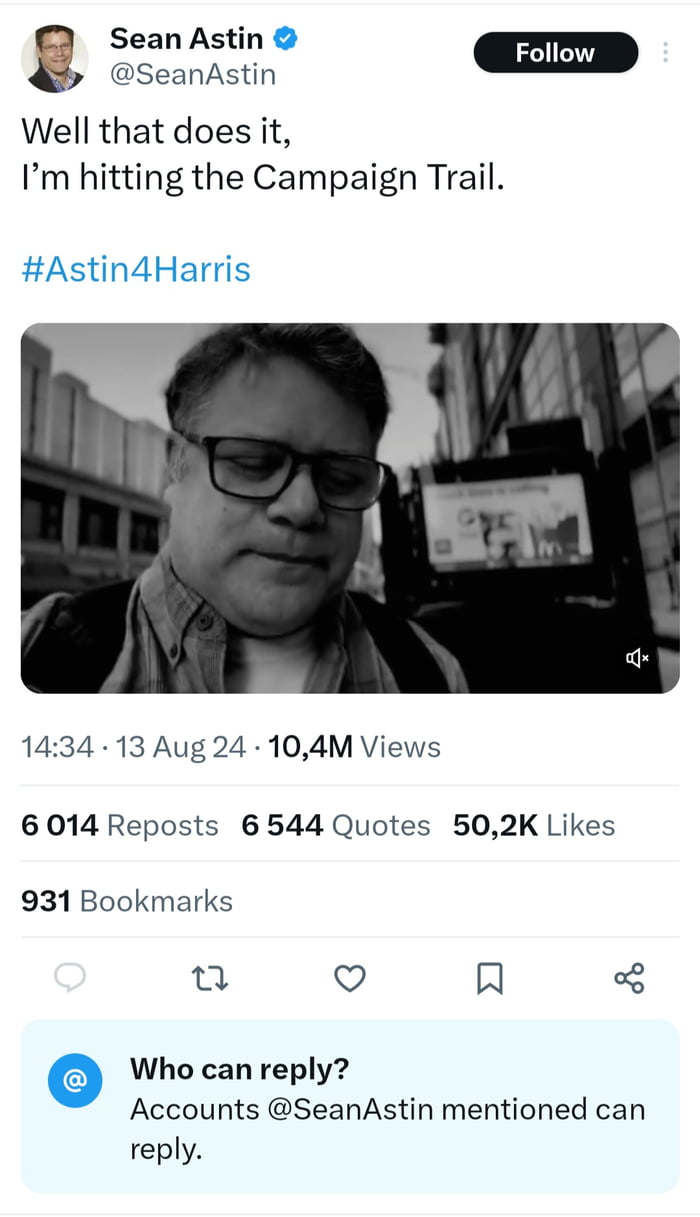Screen dimensions: 700x1217
Task: Click the Sean Astin display name
Action: point(186,39)
